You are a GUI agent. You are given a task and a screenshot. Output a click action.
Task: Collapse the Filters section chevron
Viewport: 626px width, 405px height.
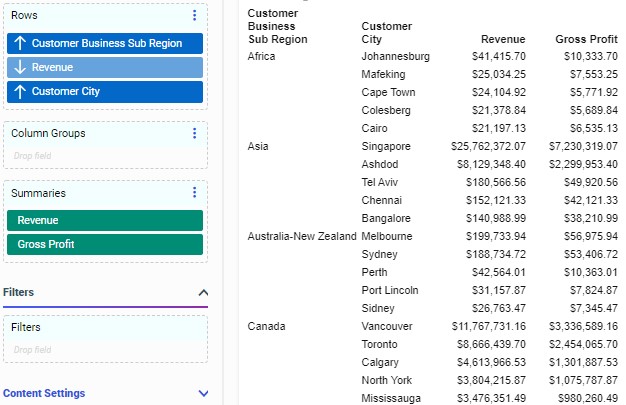pyautogui.click(x=203, y=292)
